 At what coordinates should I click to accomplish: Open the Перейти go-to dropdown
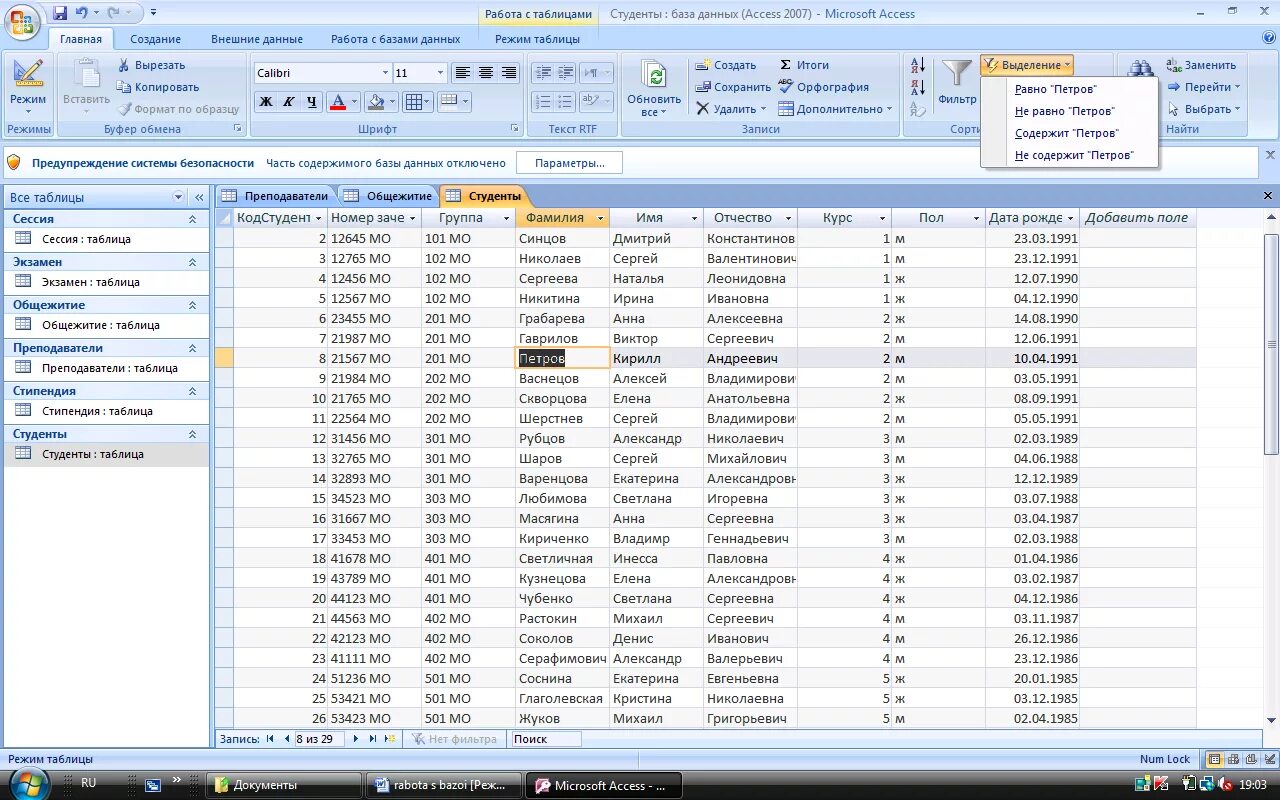pos(1203,87)
